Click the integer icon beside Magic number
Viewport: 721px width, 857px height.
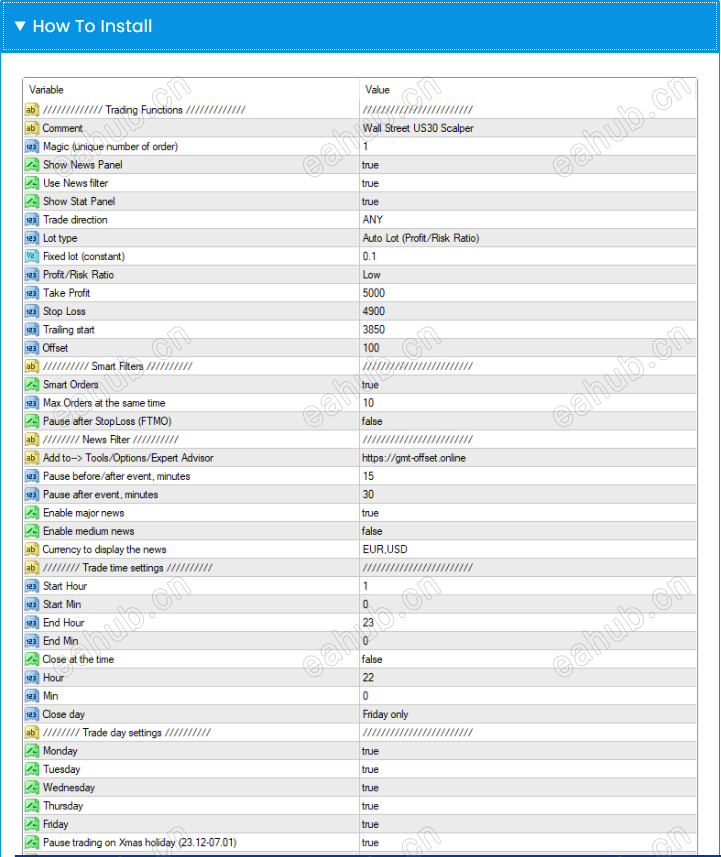point(32,146)
